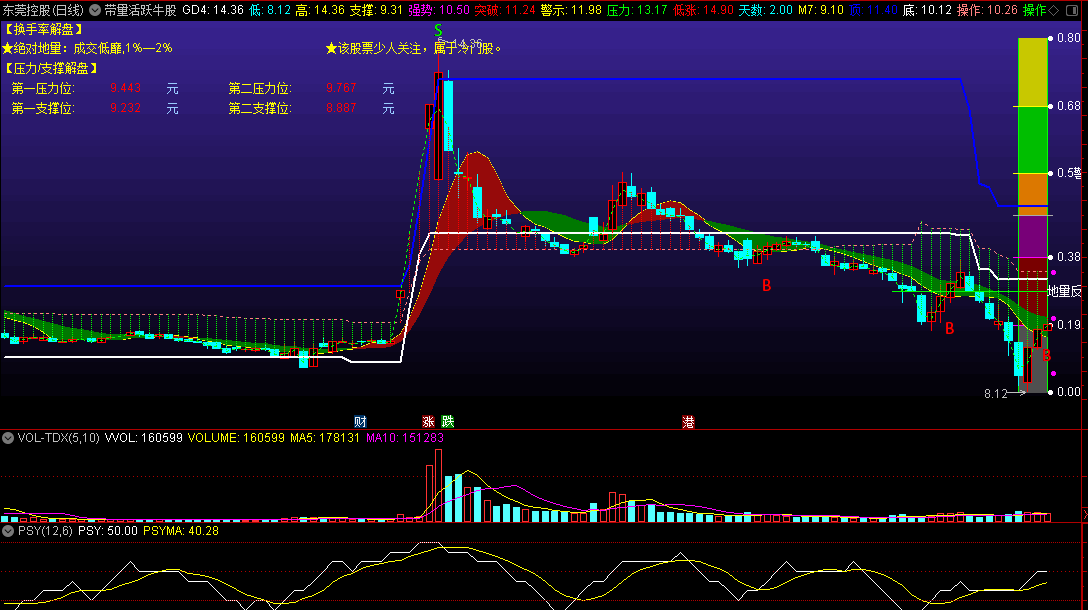Image resolution: width=1088 pixels, height=610 pixels.
Task: Click the ★该股票少人关注 note text
Action: (x=414, y=49)
